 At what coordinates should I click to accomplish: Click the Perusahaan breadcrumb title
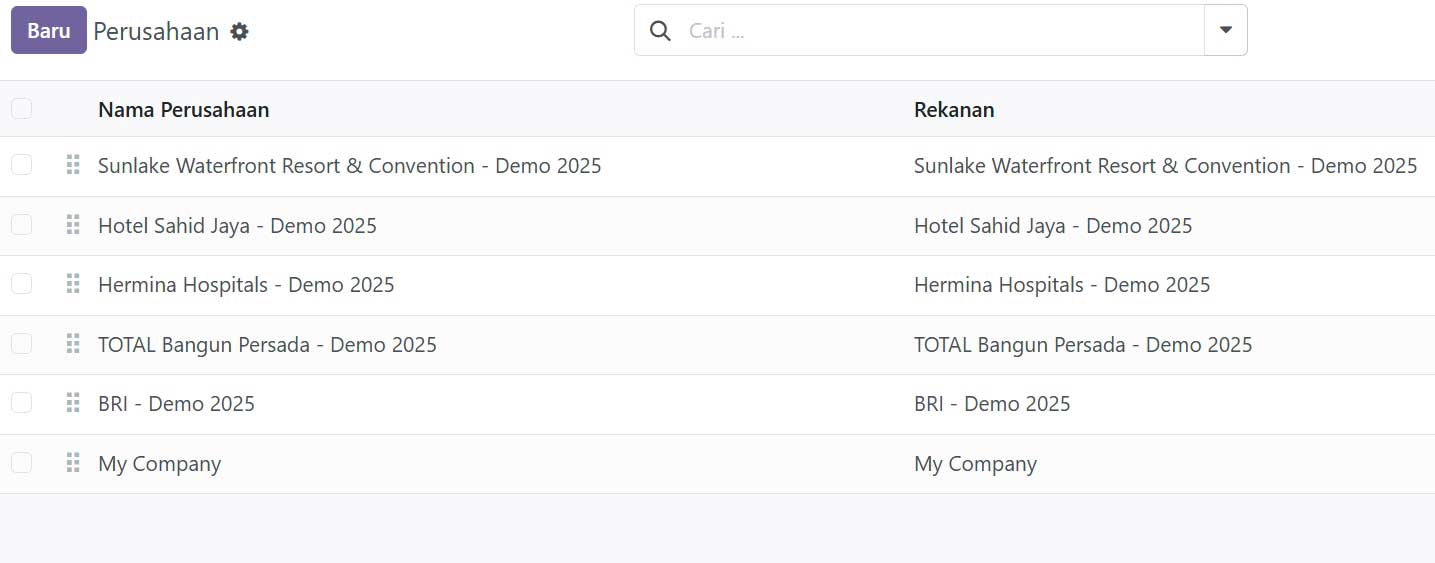156,31
